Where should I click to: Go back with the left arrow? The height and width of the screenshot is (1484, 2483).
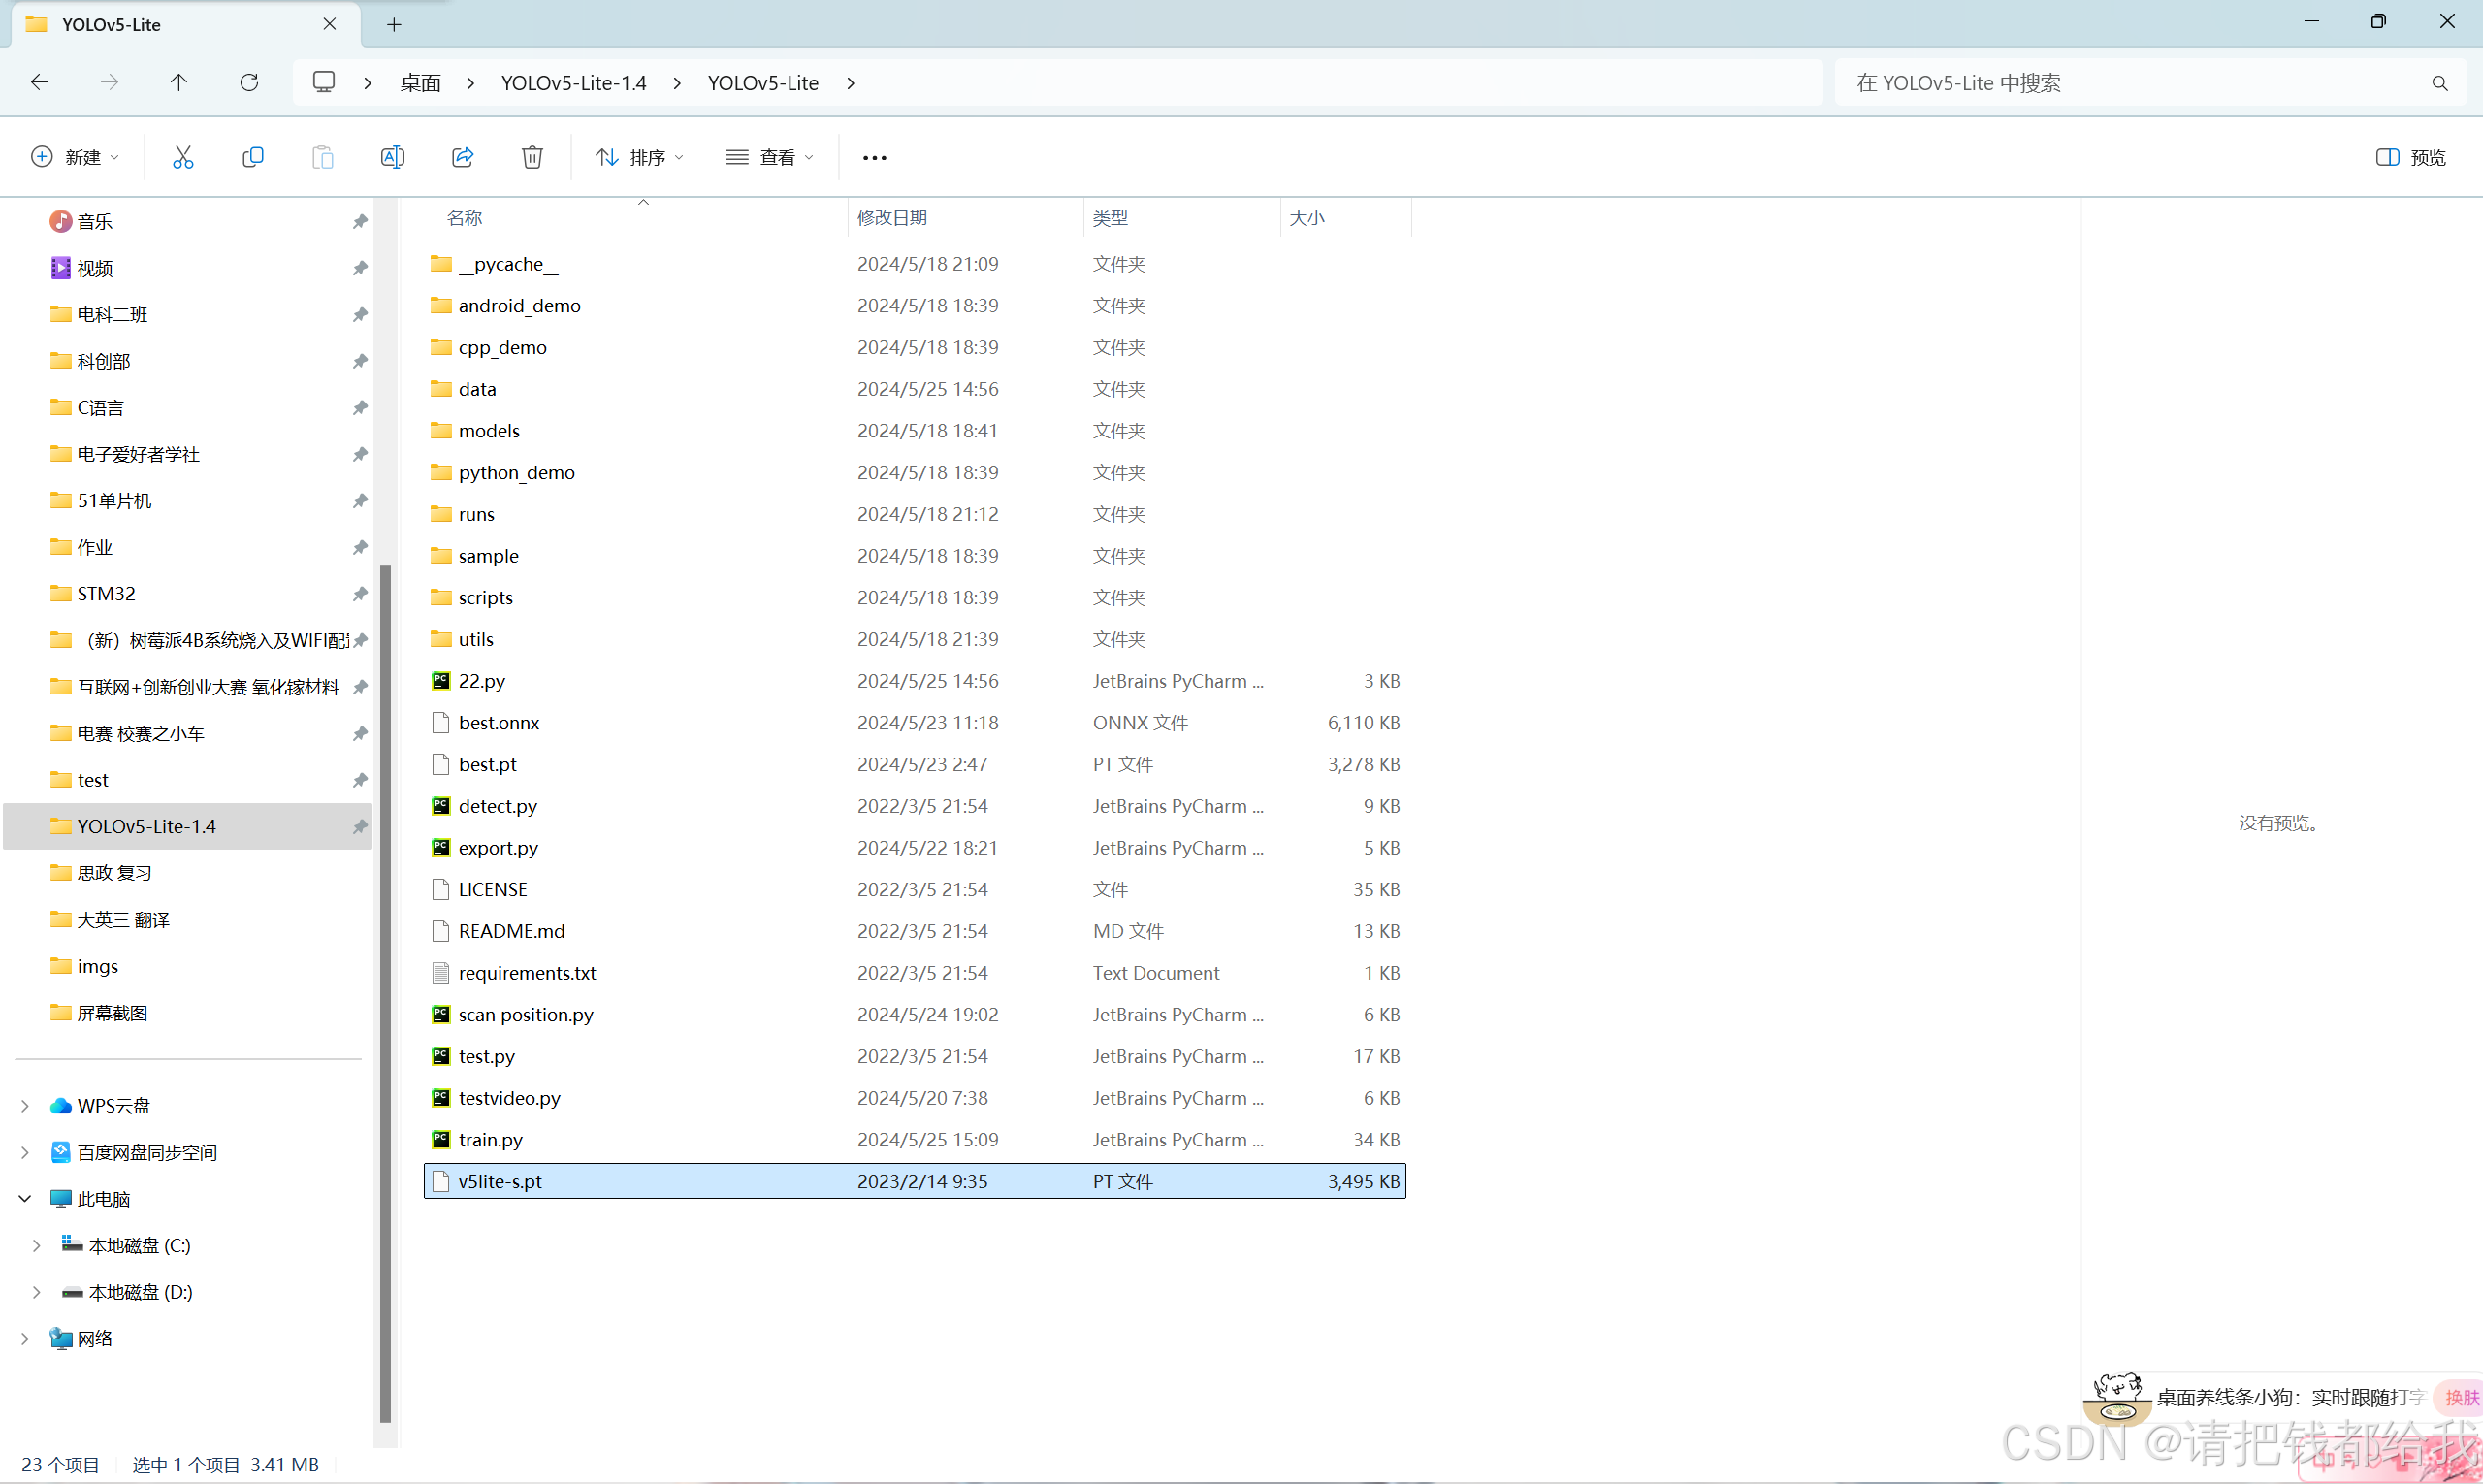(40, 82)
